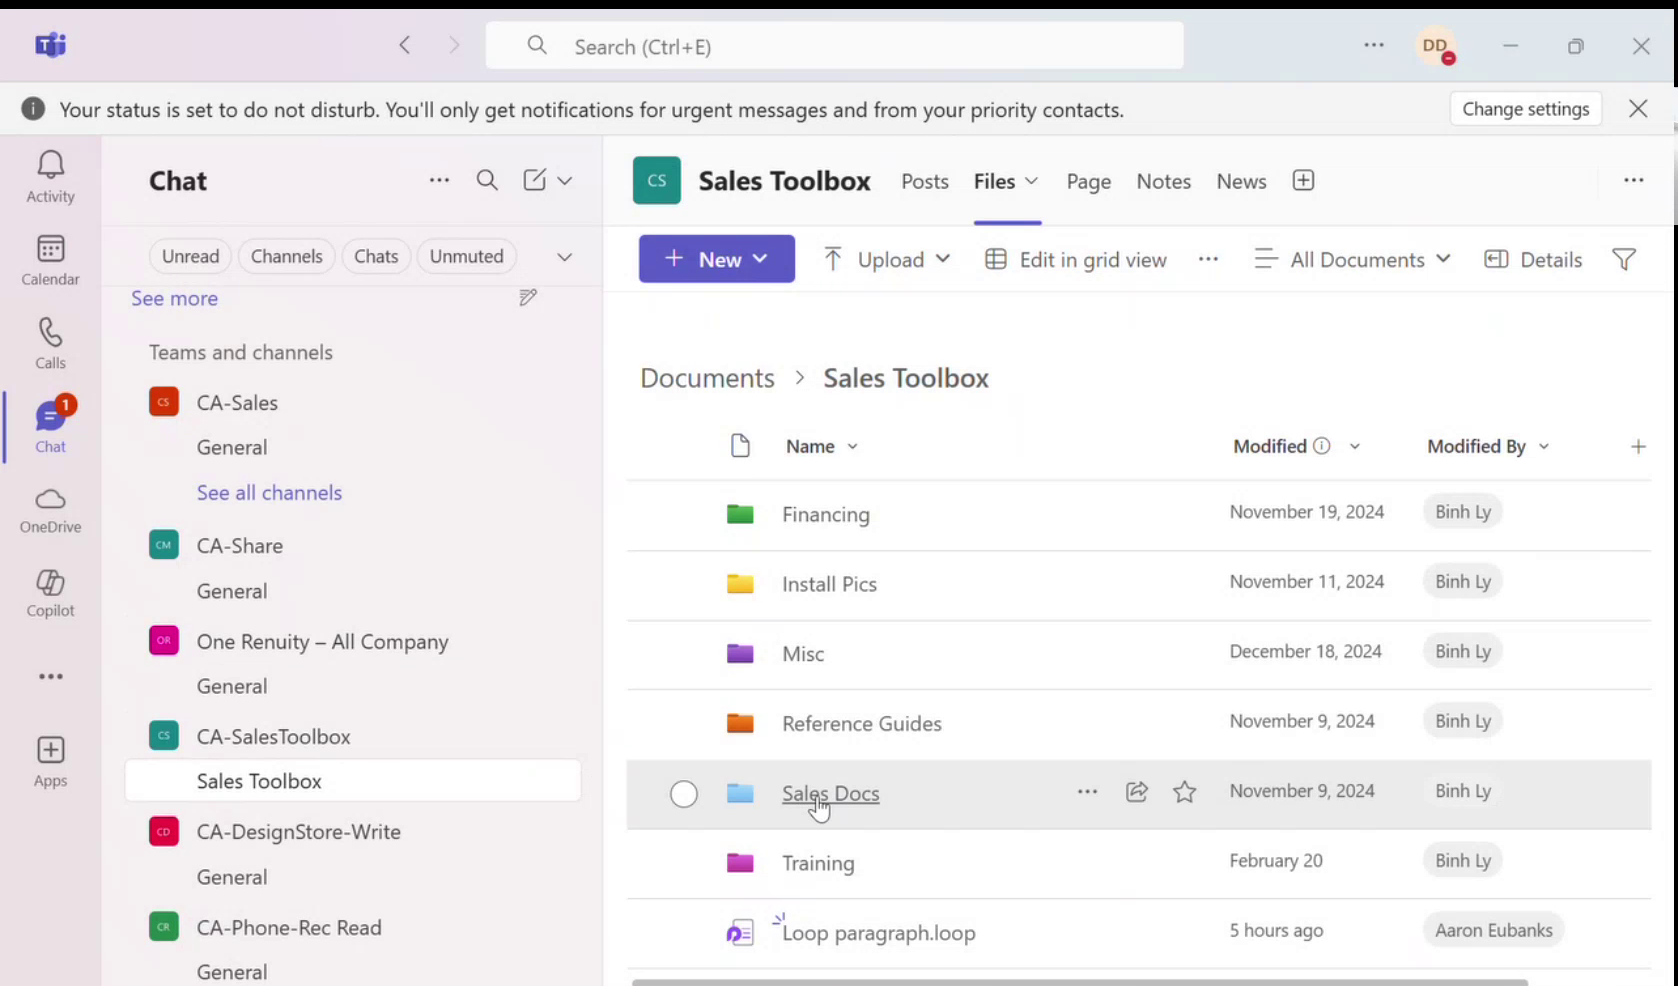This screenshot has height=986, width=1678.
Task: Open the filter funnel icon
Action: tap(1622, 259)
